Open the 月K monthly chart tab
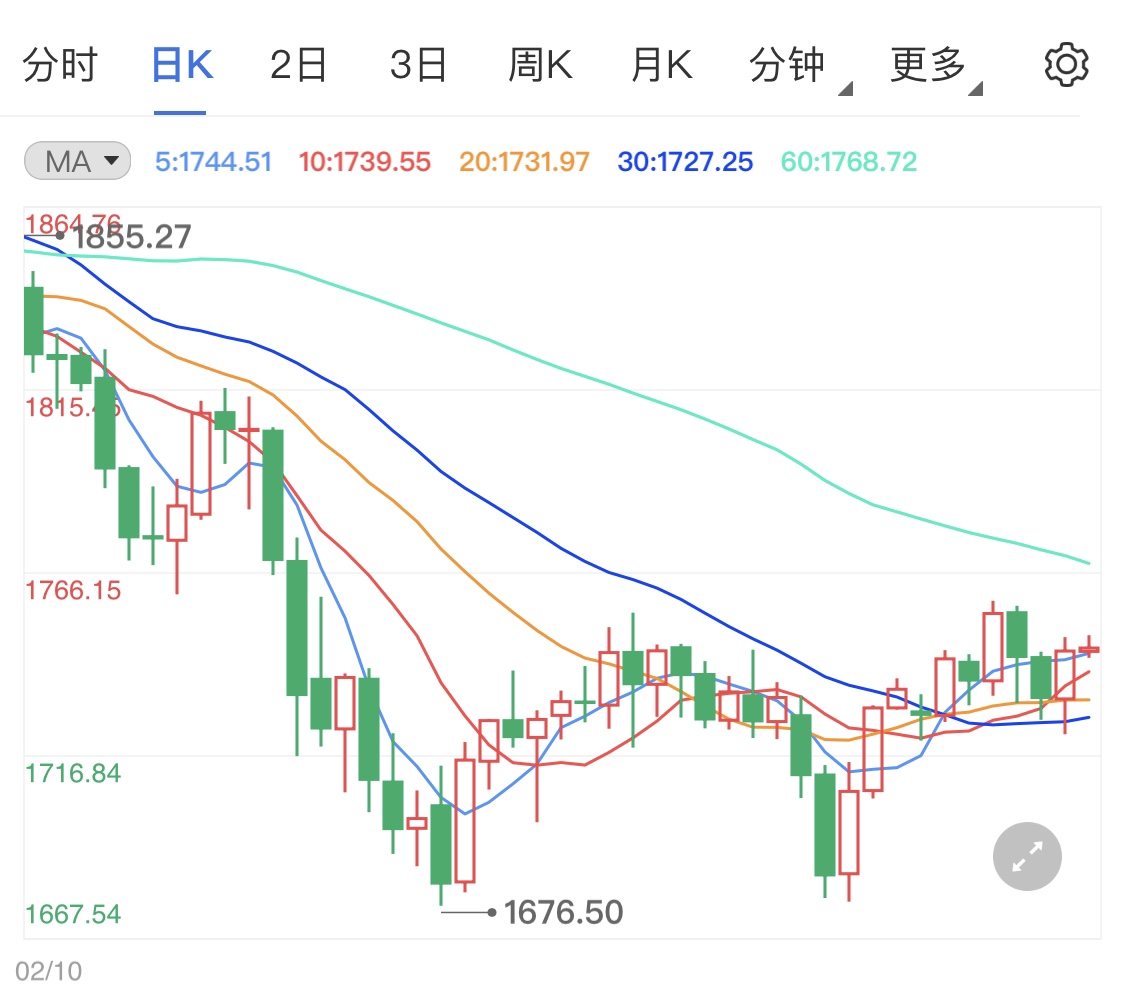The height and width of the screenshot is (996, 1125). pos(662,65)
